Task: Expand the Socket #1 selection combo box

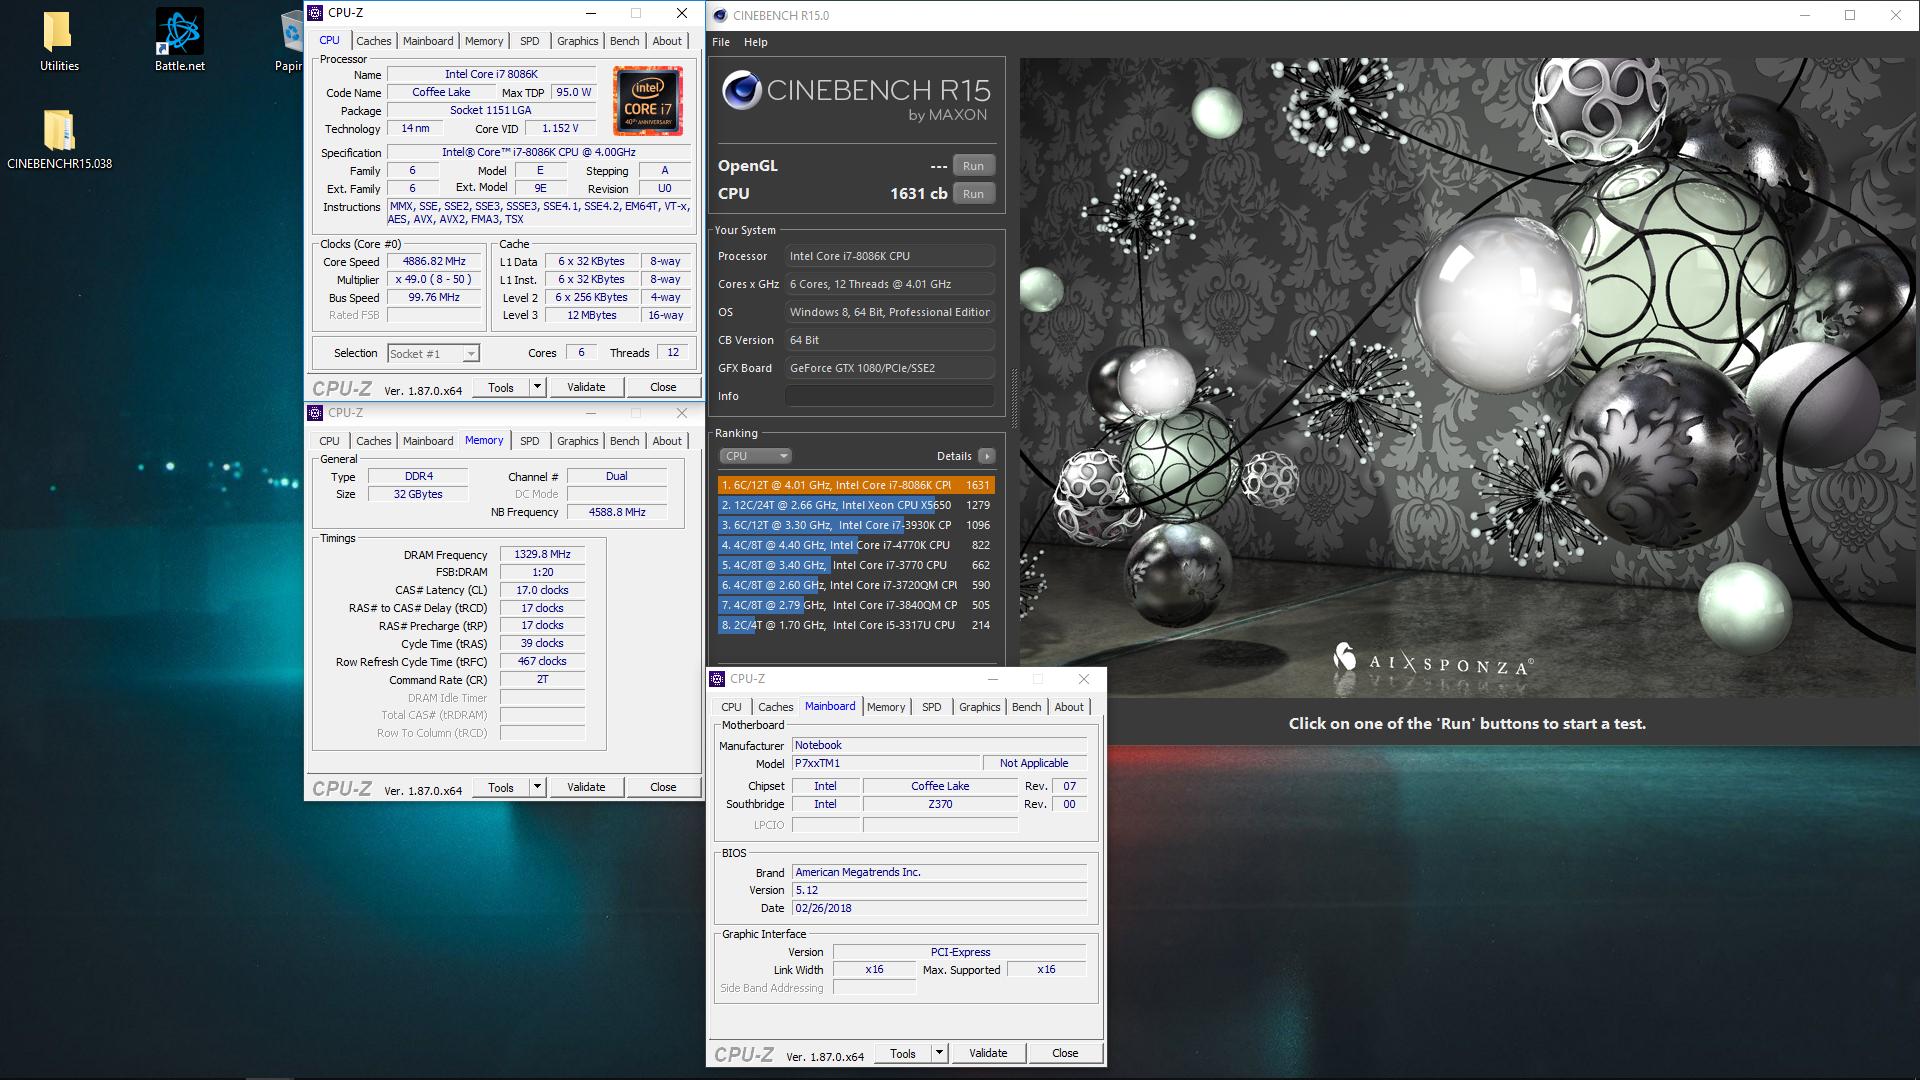Action: (433, 353)
